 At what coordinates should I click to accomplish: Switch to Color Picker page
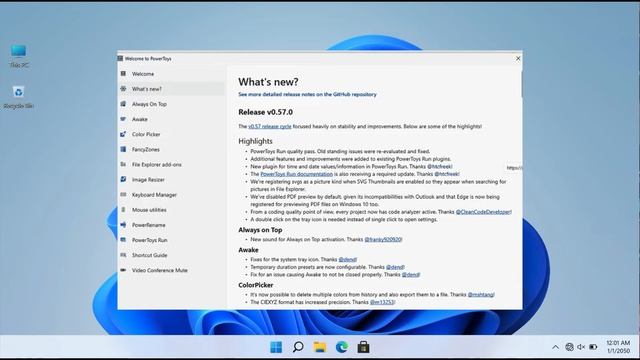pyautogui.click(x=171, y=134)
